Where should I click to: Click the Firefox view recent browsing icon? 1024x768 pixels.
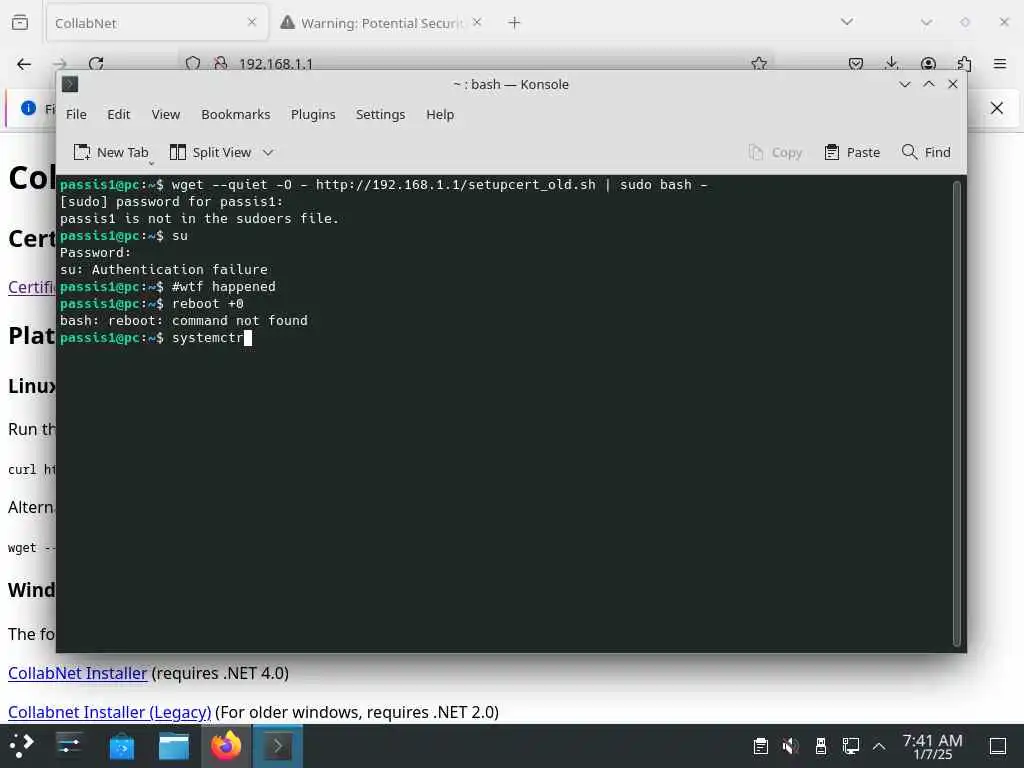pos(20,23)
